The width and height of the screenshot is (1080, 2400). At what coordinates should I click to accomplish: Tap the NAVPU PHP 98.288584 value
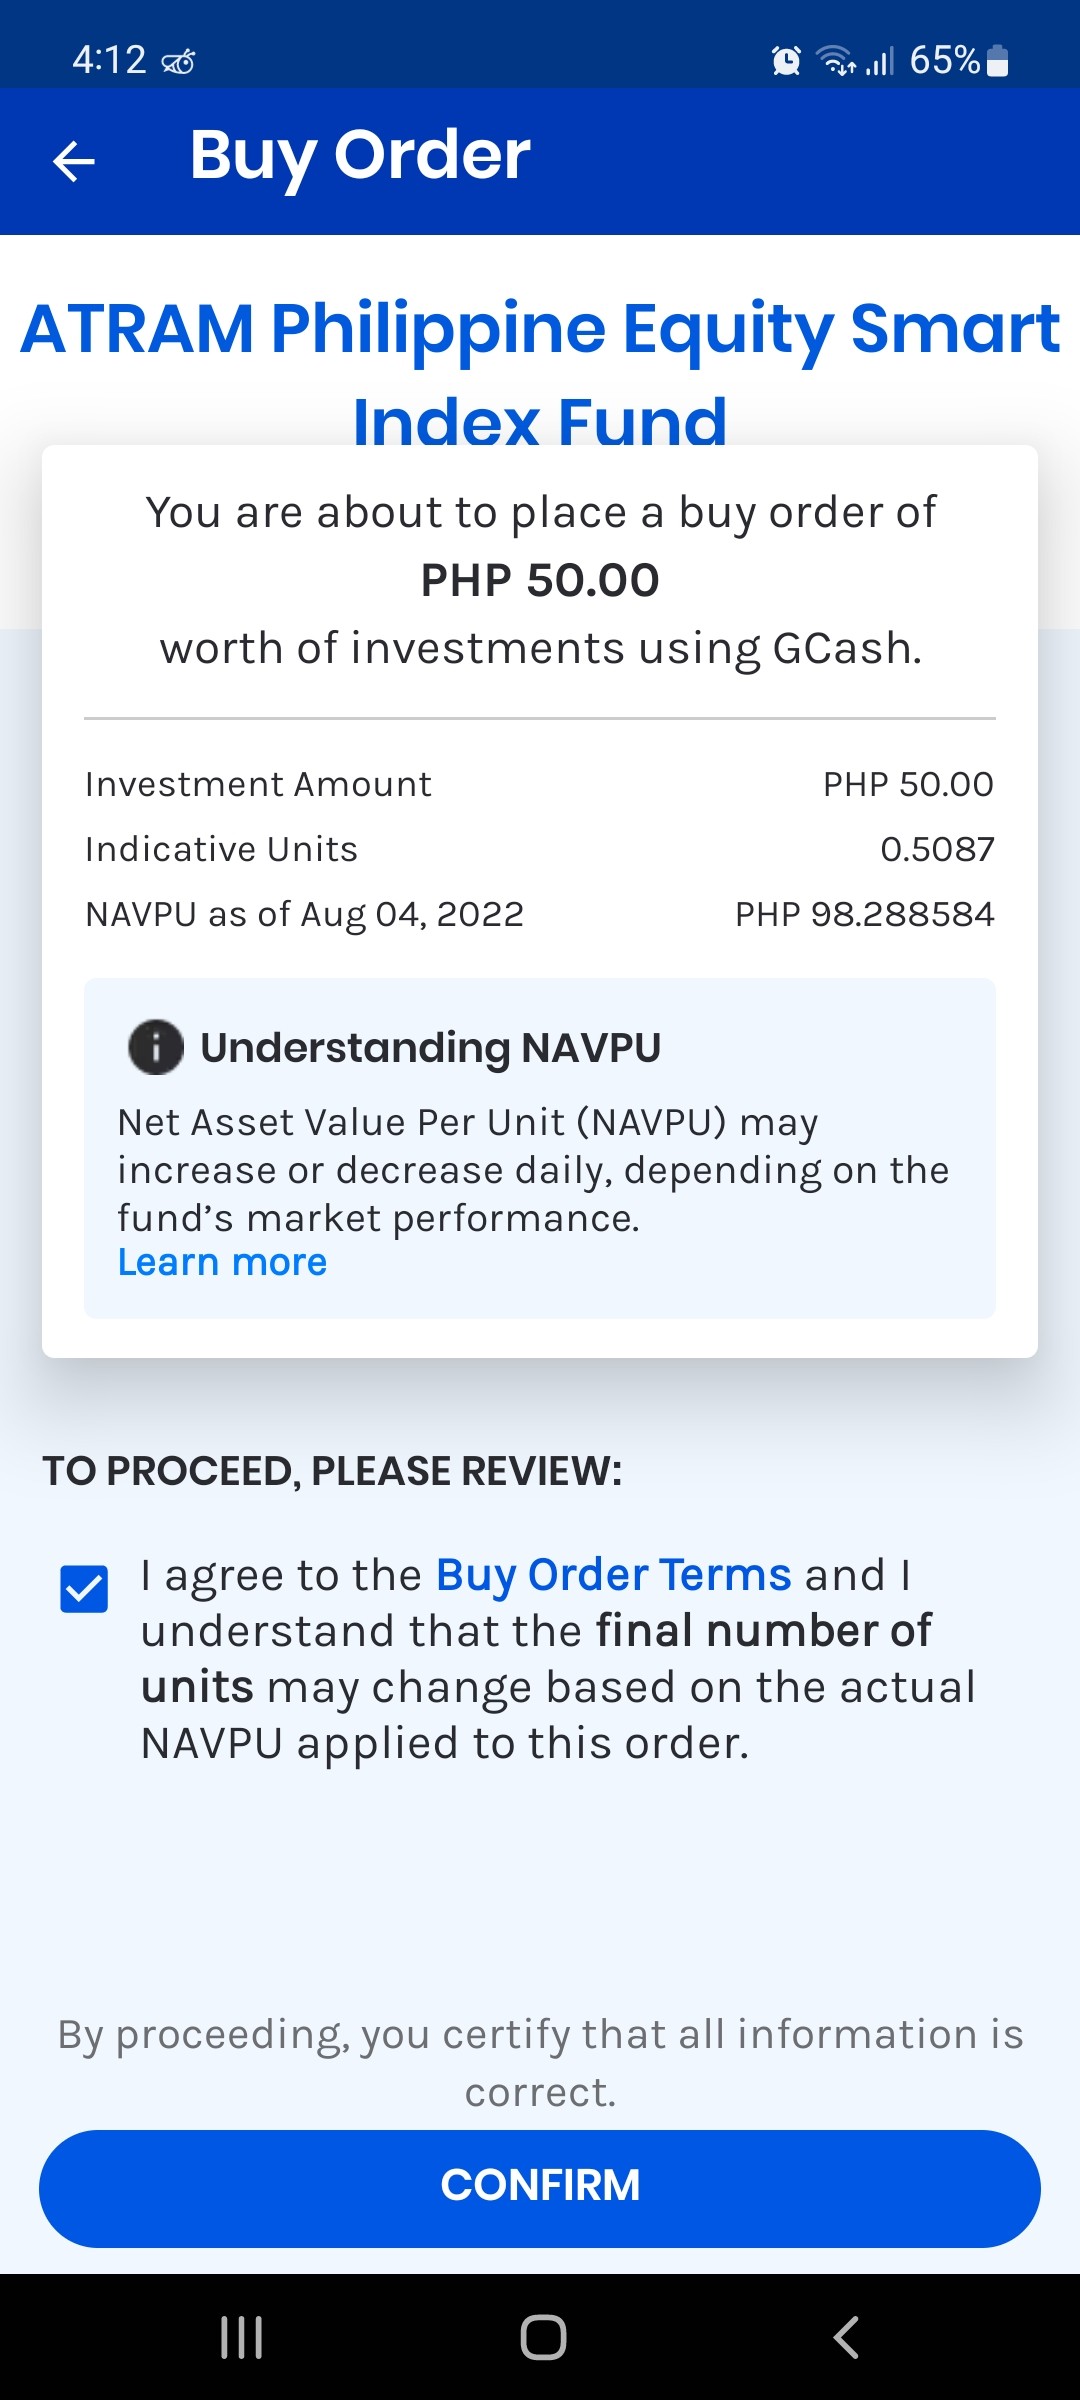865,914
